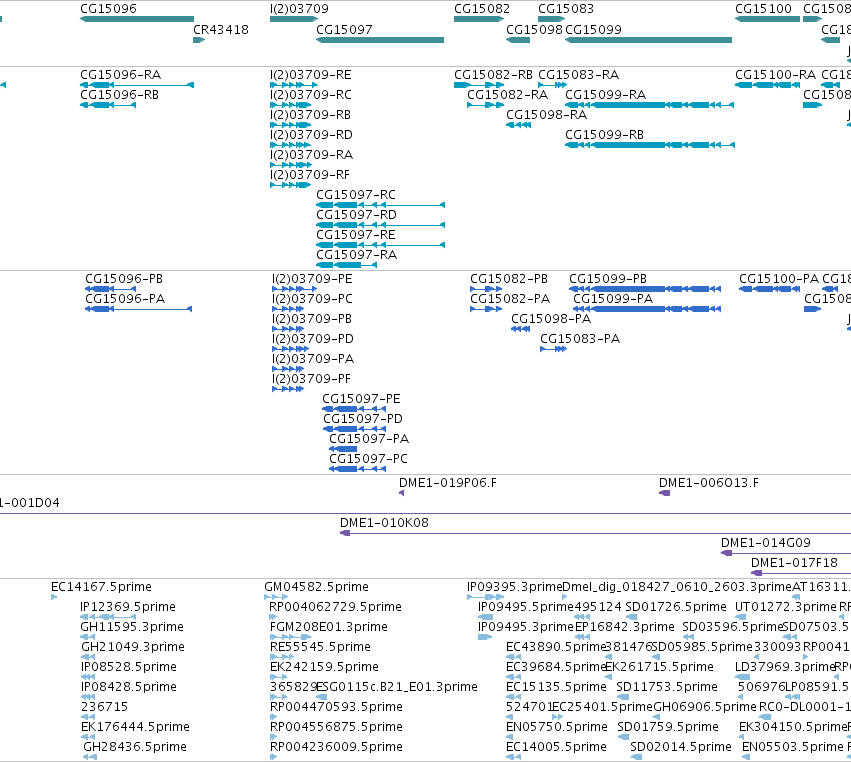Click transcript label CG15097-RA
The image size is (851, 762).
[x=357, y=255]
